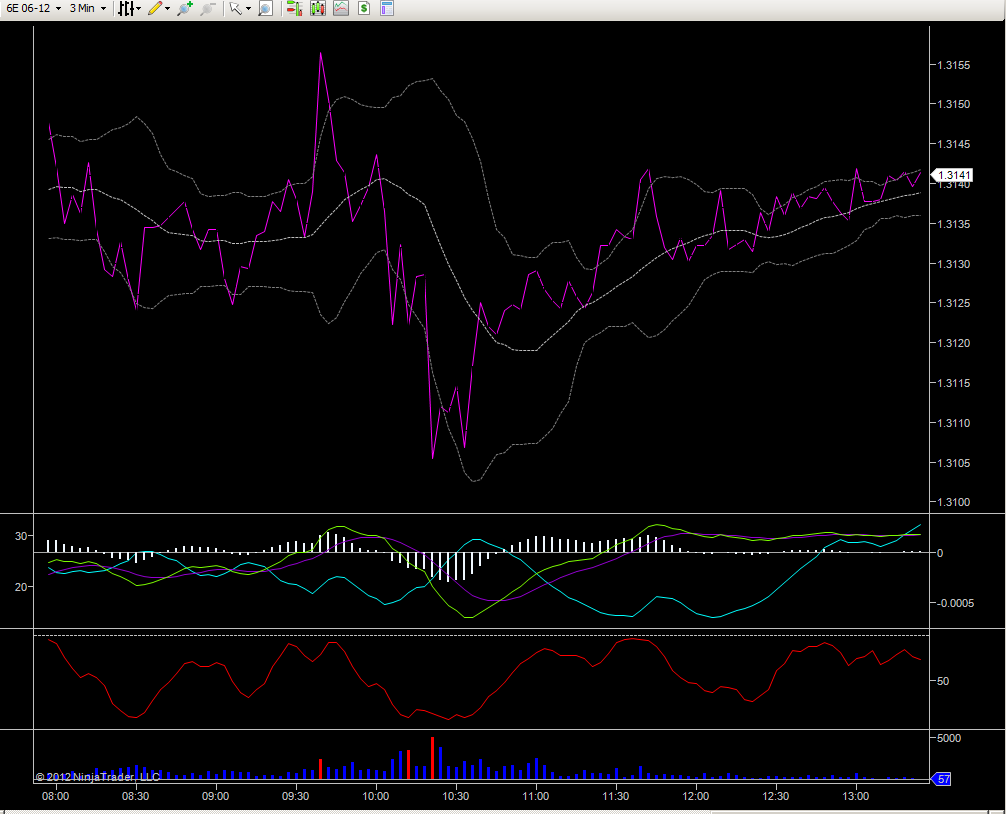1006x814 pixels.
Task: Expand the drawing tools dropdown arrow
Action: click(x=167, y=8)
